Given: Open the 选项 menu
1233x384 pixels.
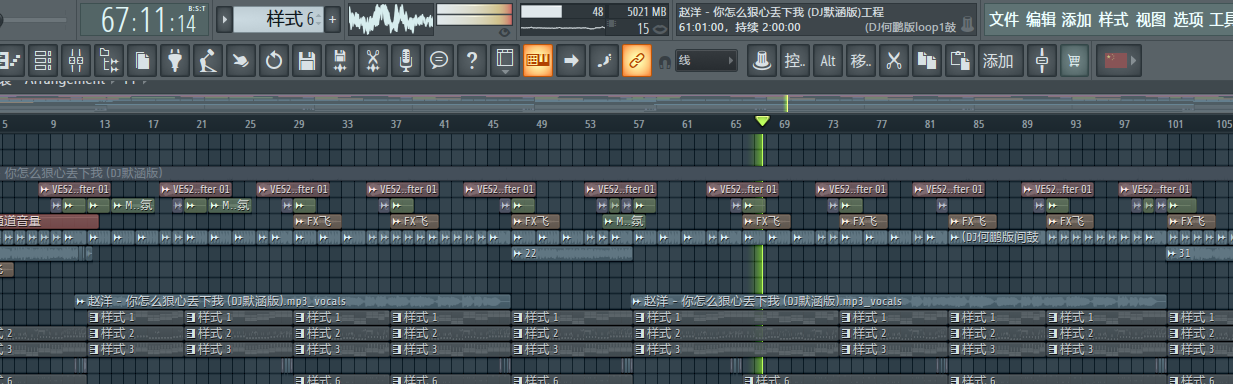Looking at the screenshot, I should 1188,20.
